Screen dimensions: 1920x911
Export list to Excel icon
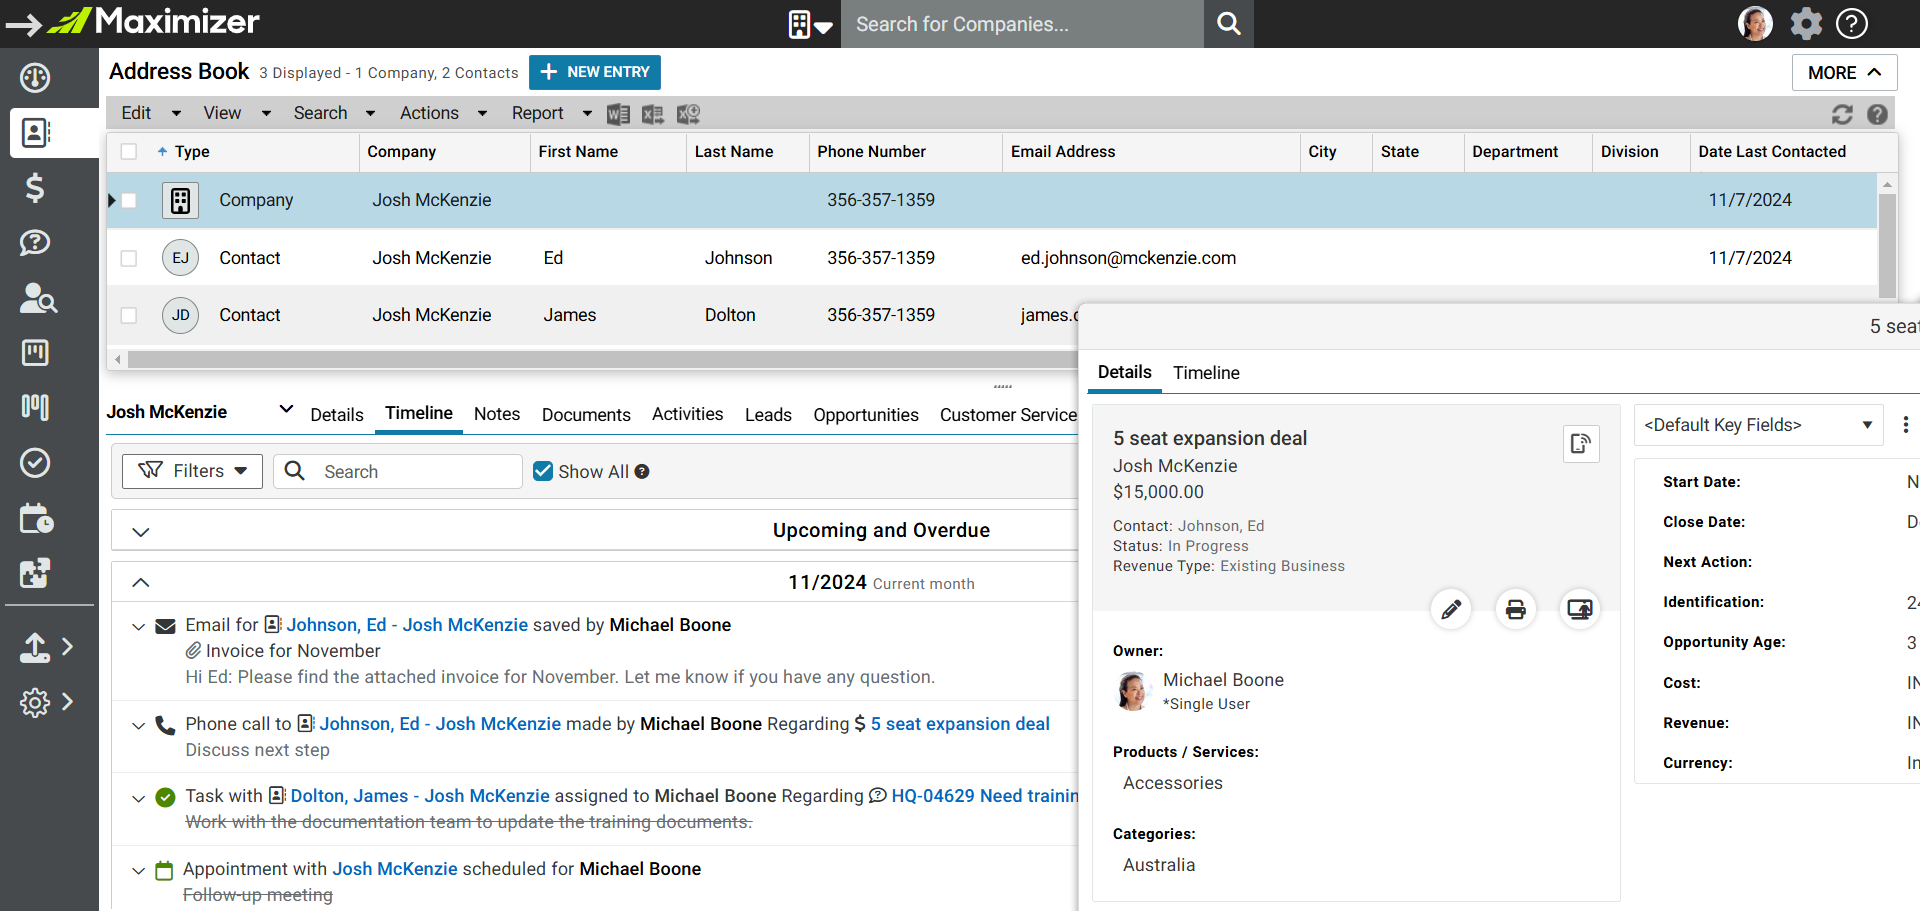(653, 114)
